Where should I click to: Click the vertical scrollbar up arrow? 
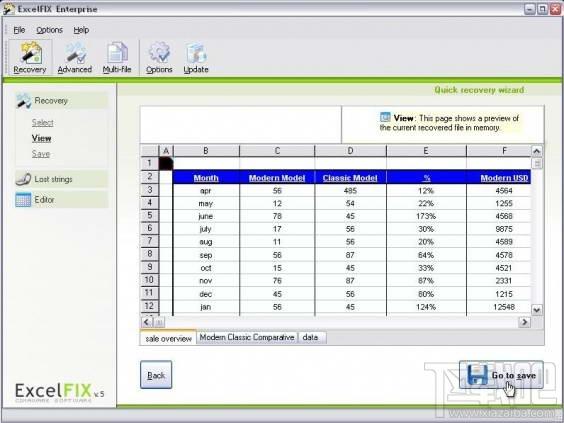[x=537, y=151]
